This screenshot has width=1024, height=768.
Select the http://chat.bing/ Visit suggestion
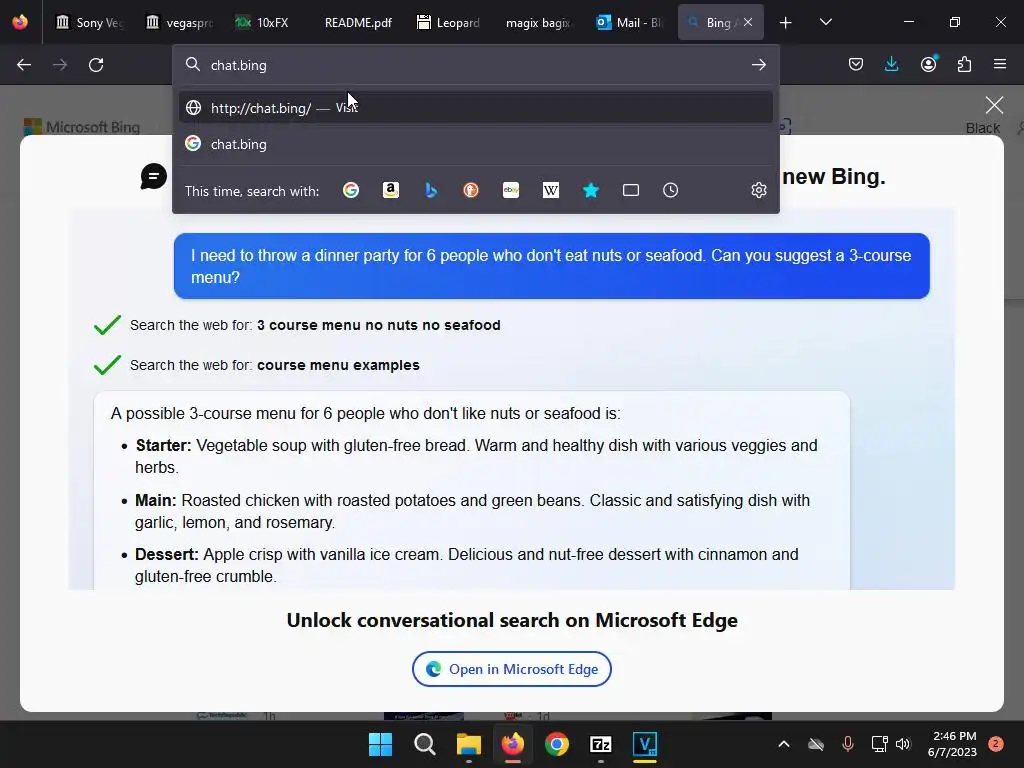pyautogui.click(x=475, y=108)
